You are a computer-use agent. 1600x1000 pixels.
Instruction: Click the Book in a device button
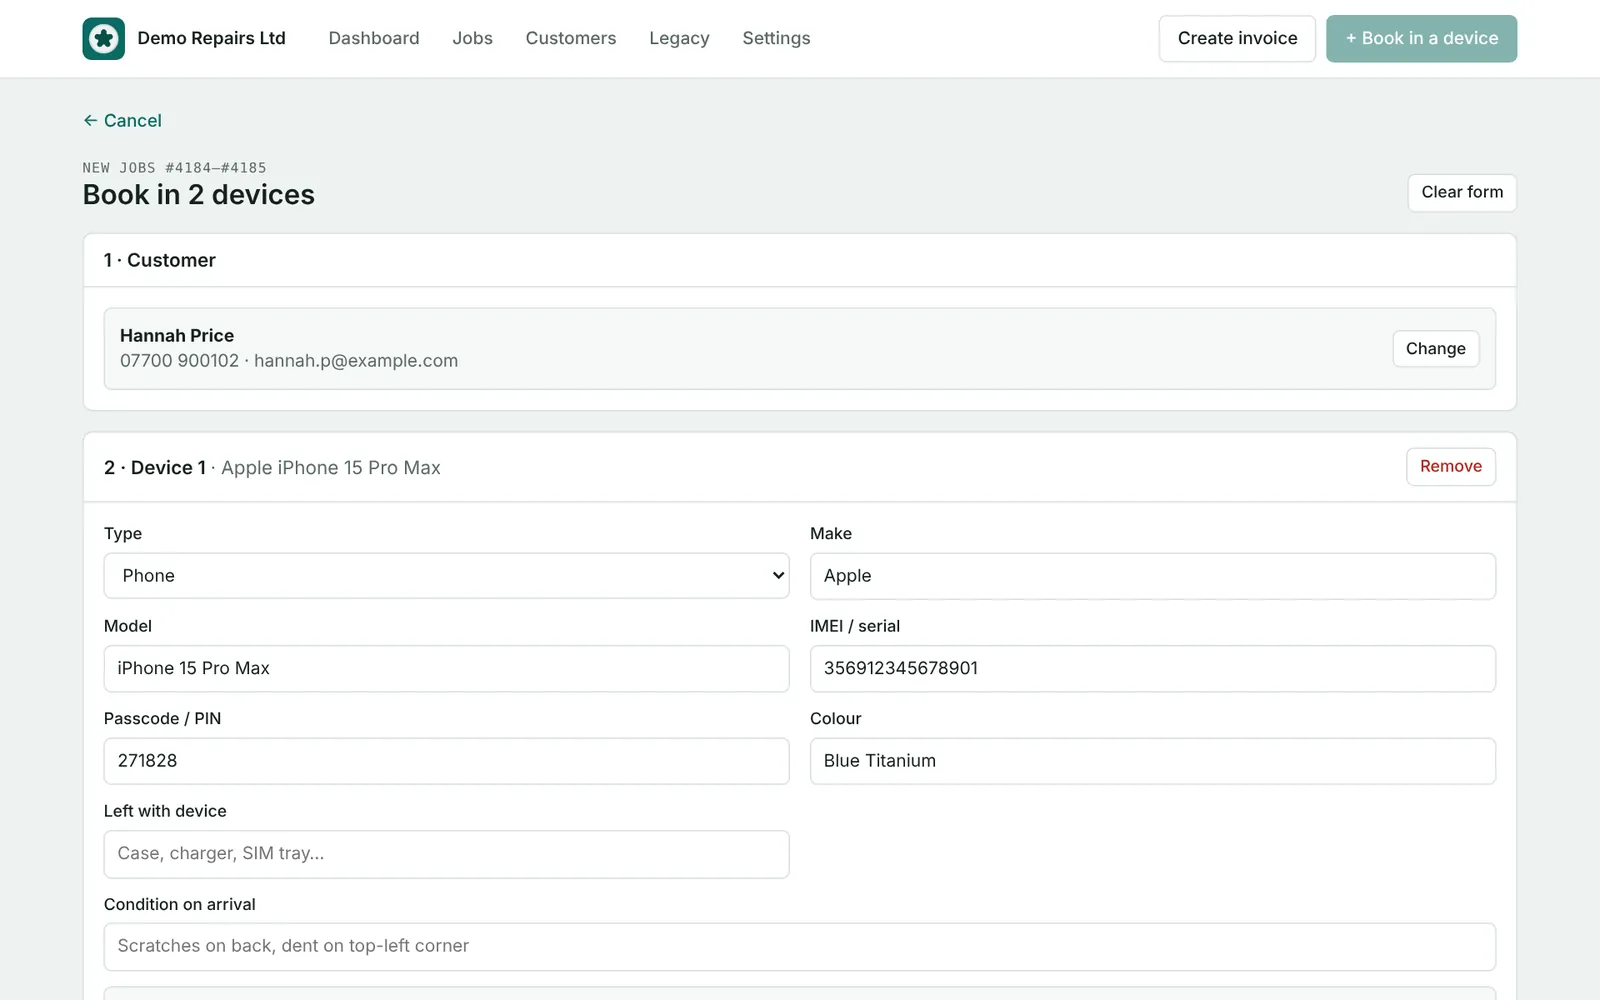[x=1421, y=38]
